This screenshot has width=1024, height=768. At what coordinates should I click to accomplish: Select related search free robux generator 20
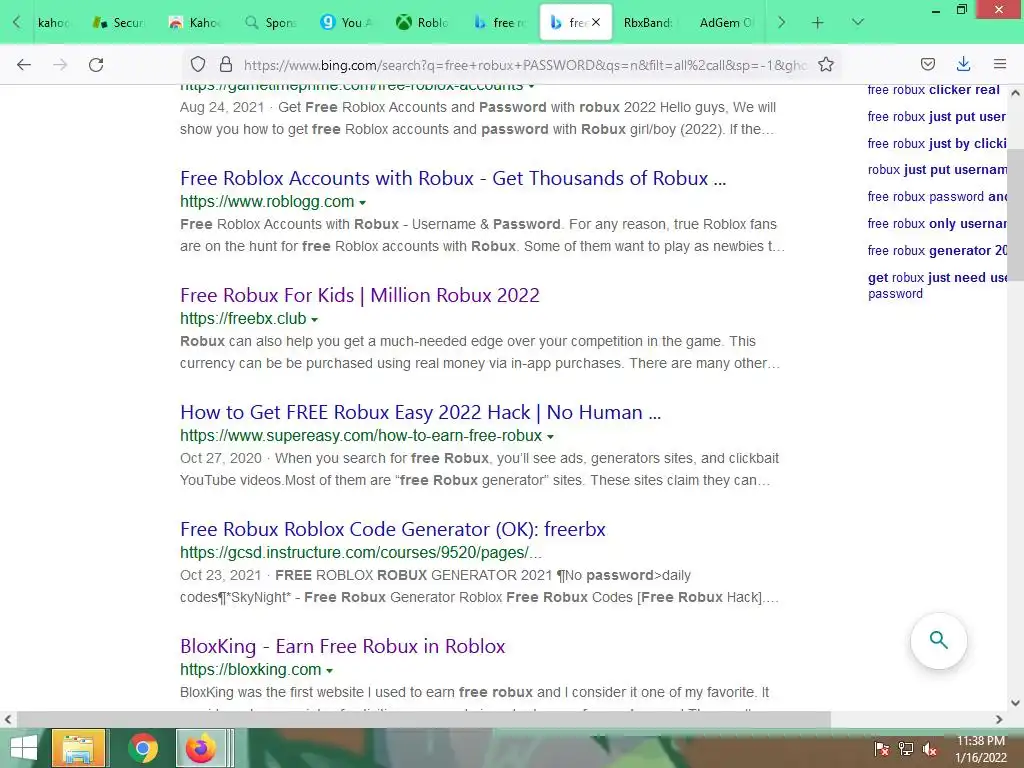point(936,251)
